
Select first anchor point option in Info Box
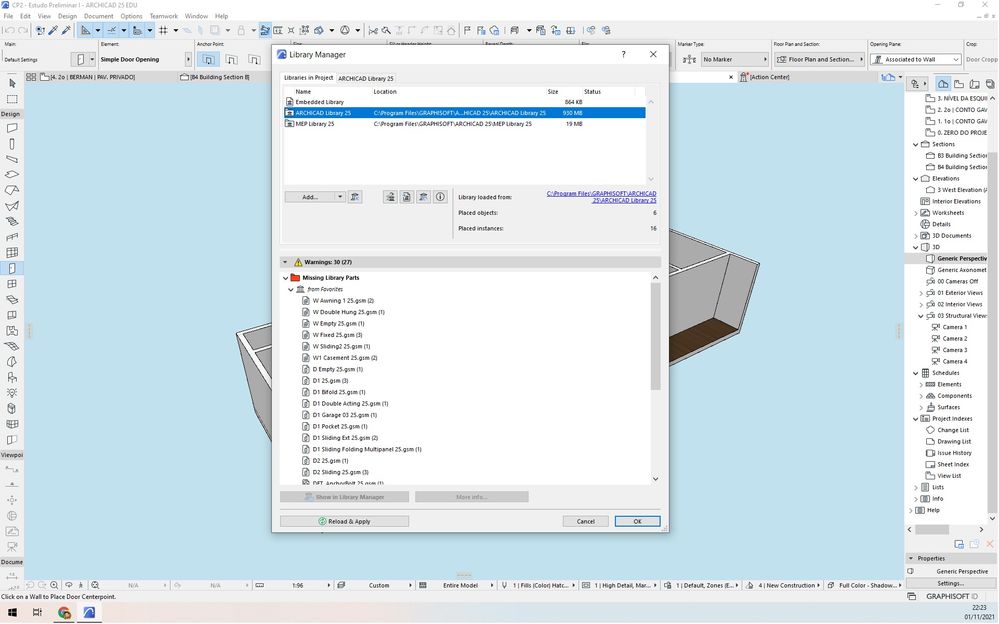click(208, 59)
